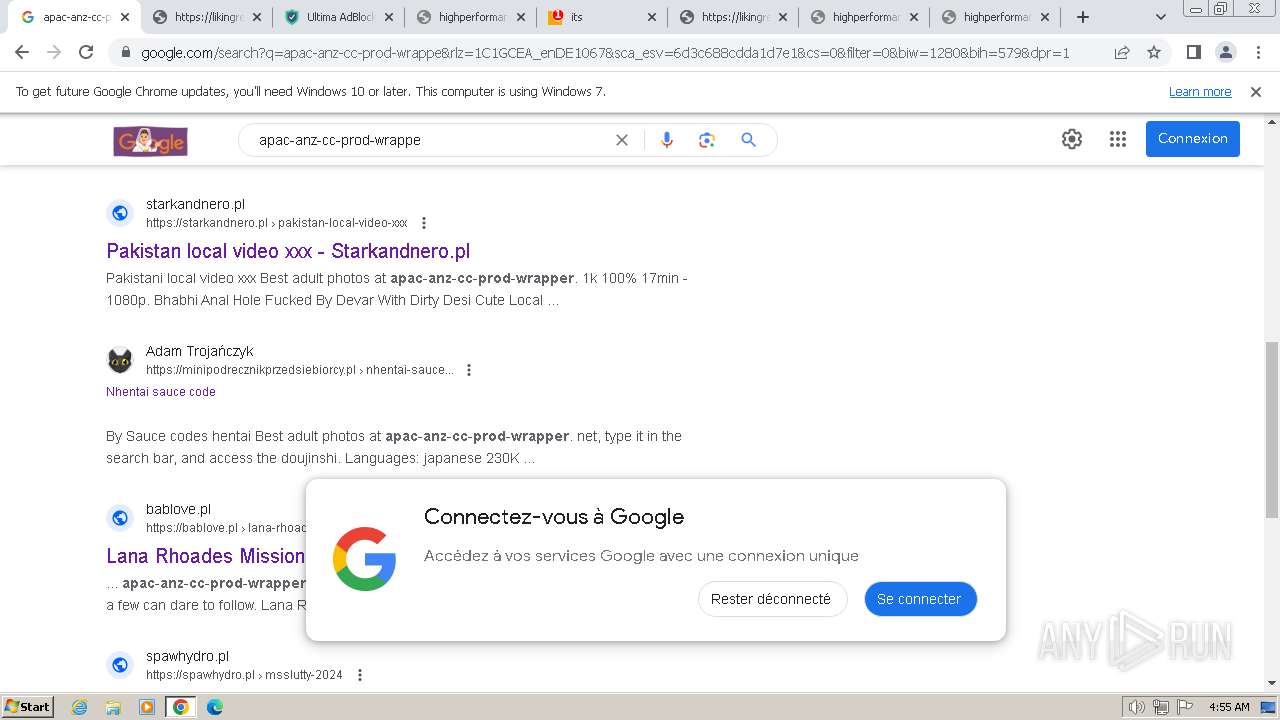Viewport: 1280px width, 720px height.
Task: Click the page vertical scrollbar thumb
Action: tap(1271, 430)
